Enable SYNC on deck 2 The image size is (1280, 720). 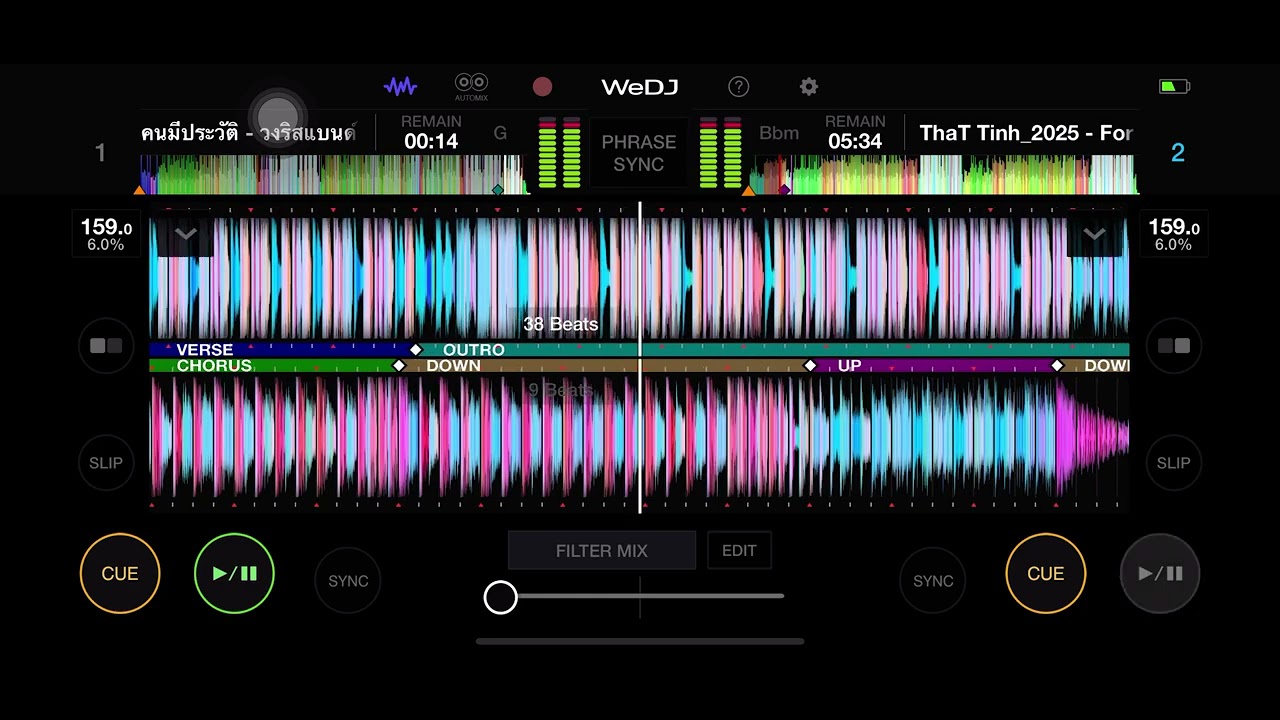point(933,581)
